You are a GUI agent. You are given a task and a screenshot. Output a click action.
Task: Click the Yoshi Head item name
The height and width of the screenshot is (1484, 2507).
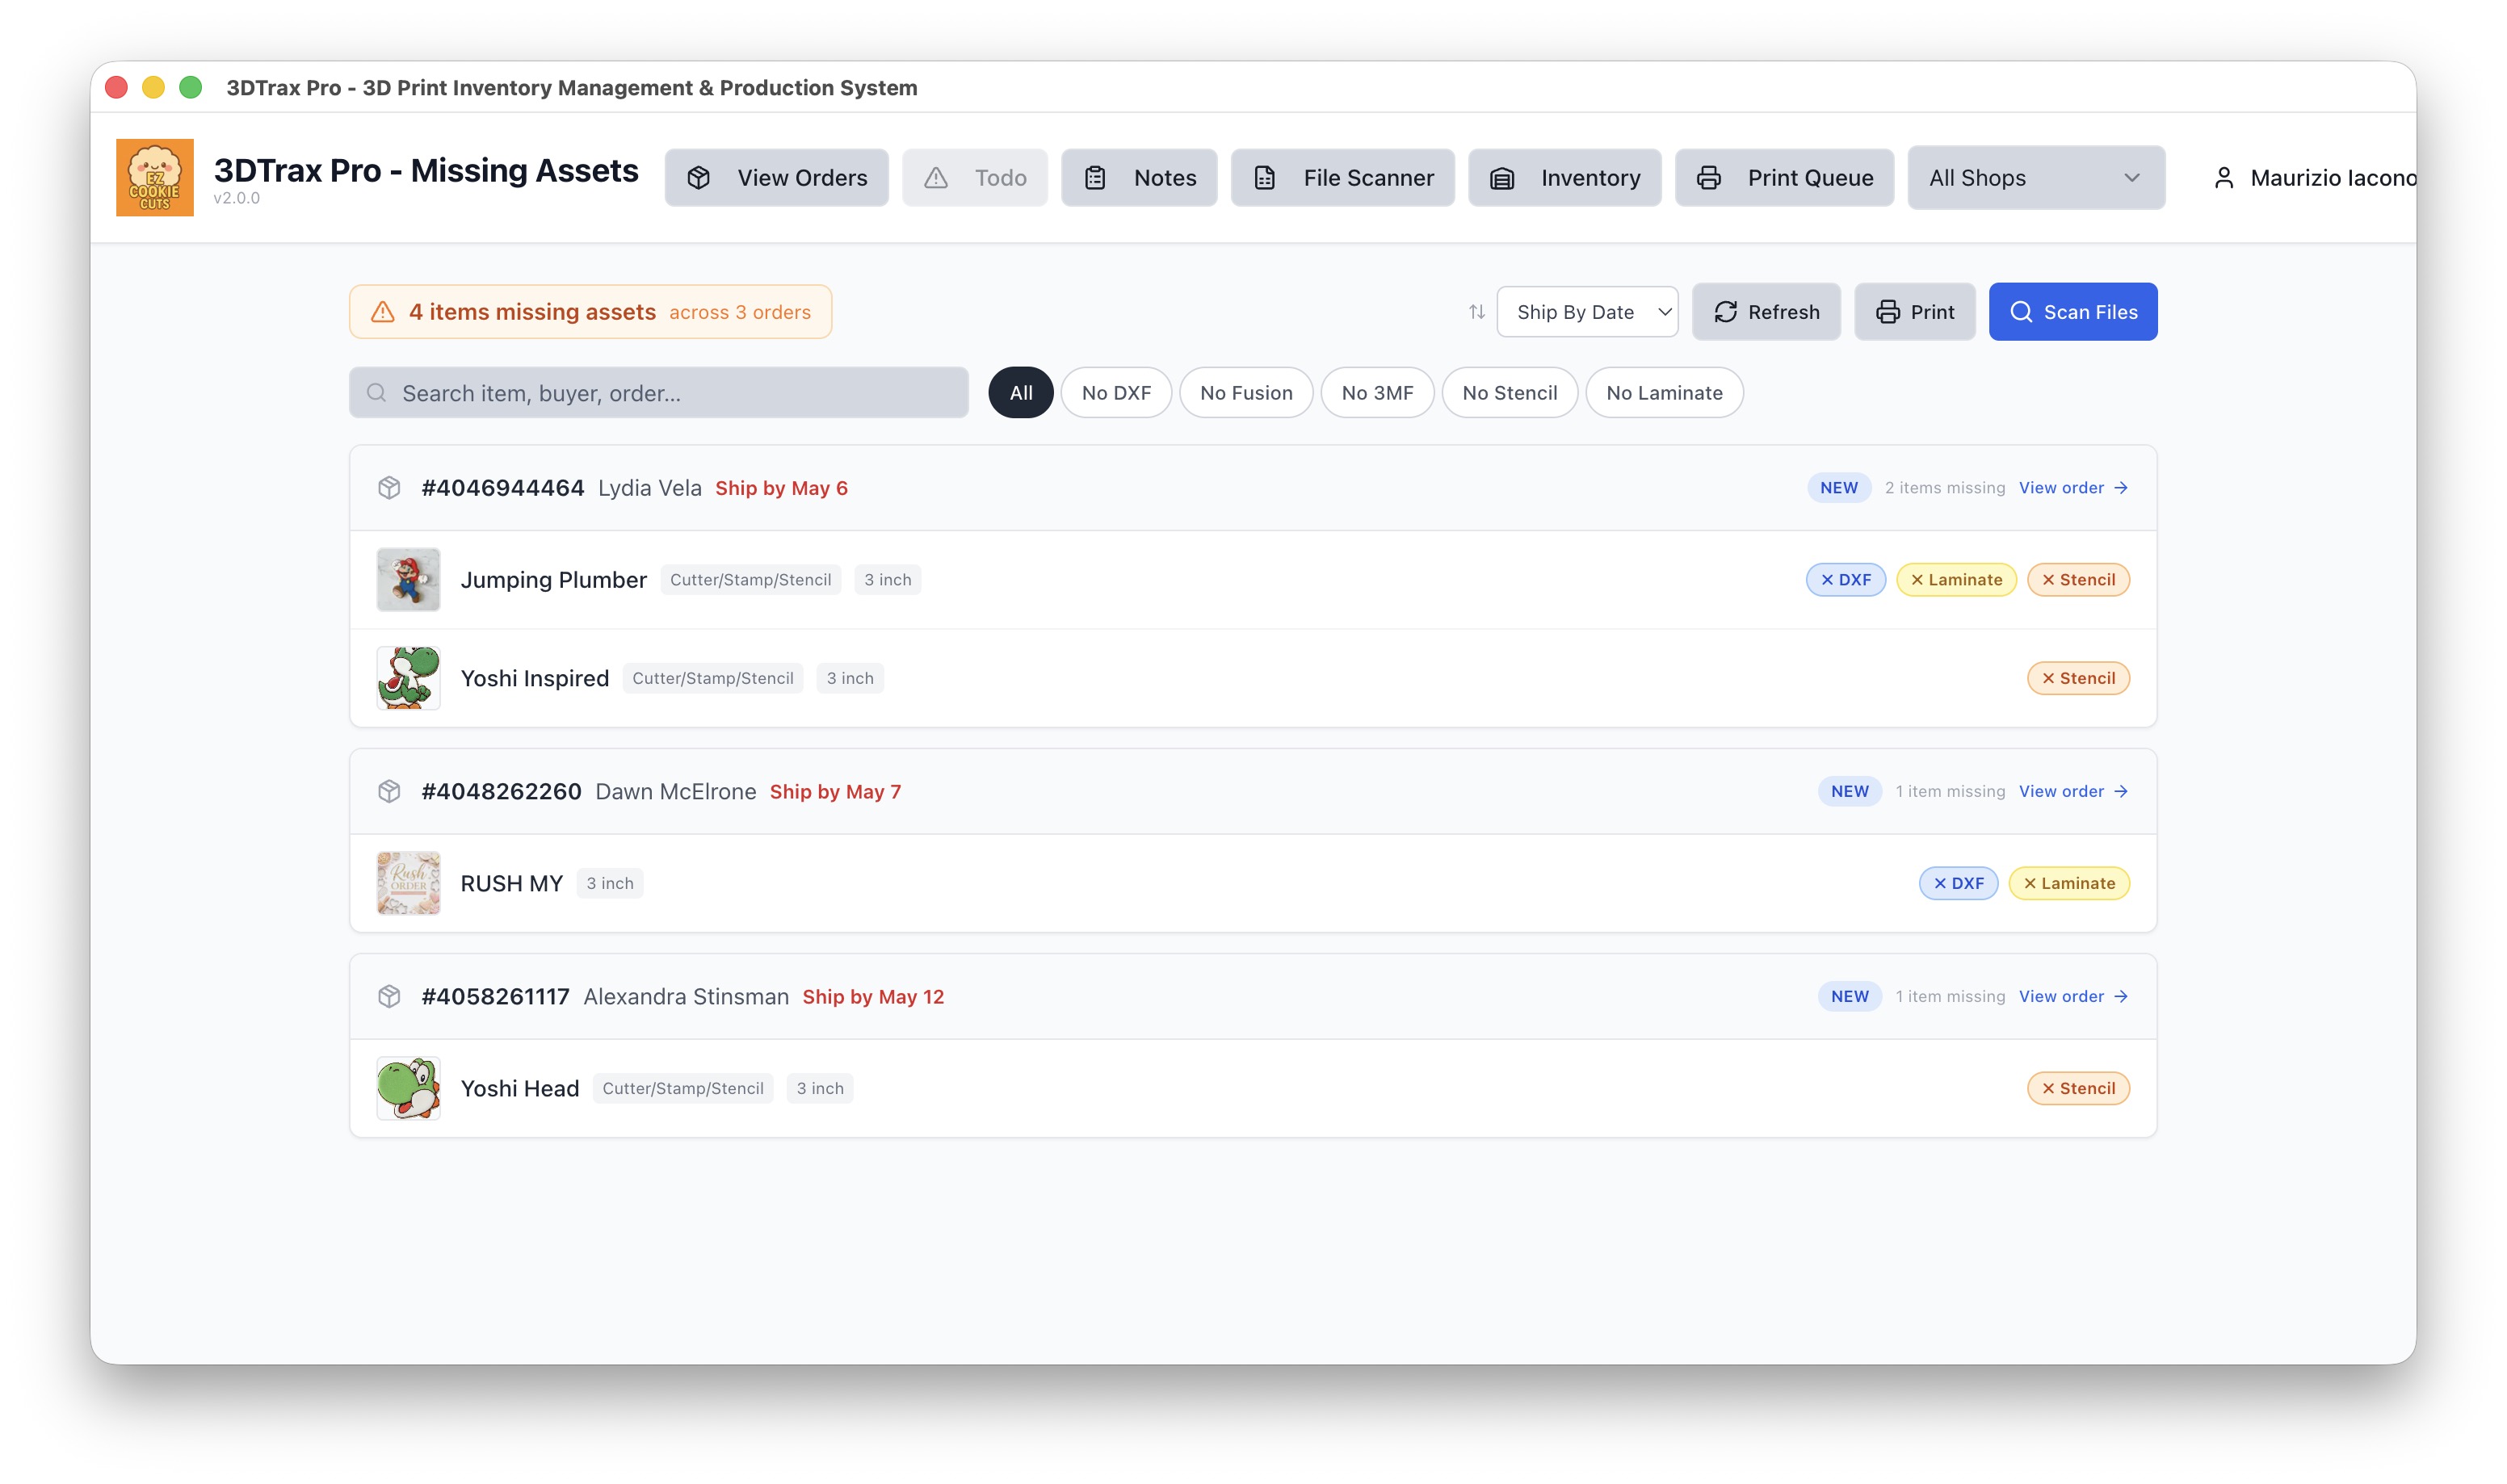coord(519,1088)
